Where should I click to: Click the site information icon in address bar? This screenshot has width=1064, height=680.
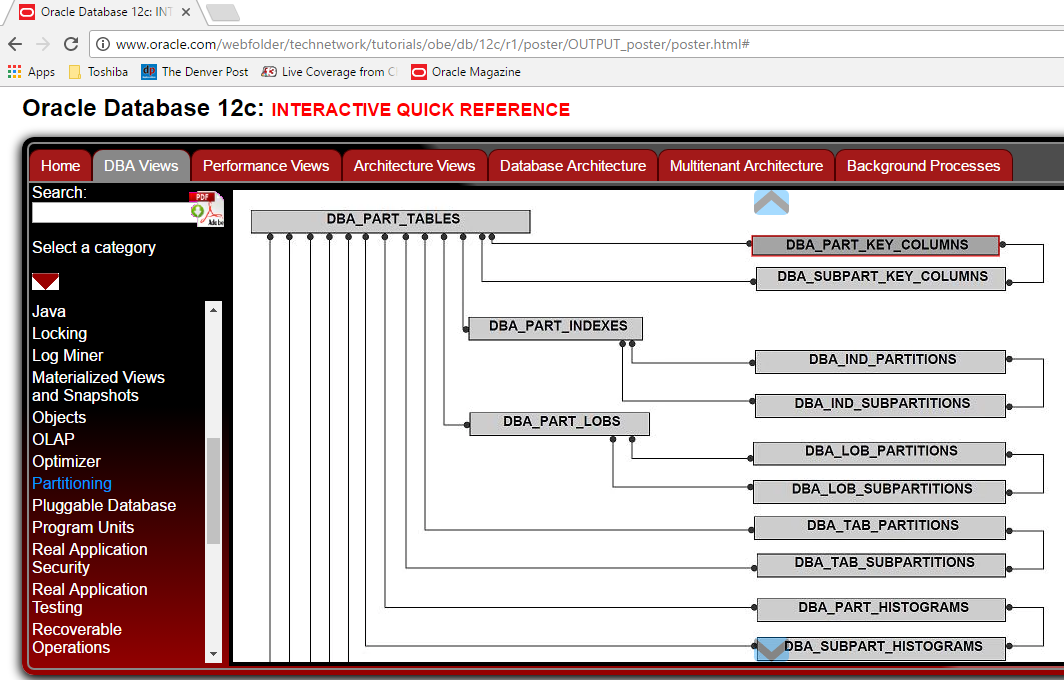pos(102,44)
